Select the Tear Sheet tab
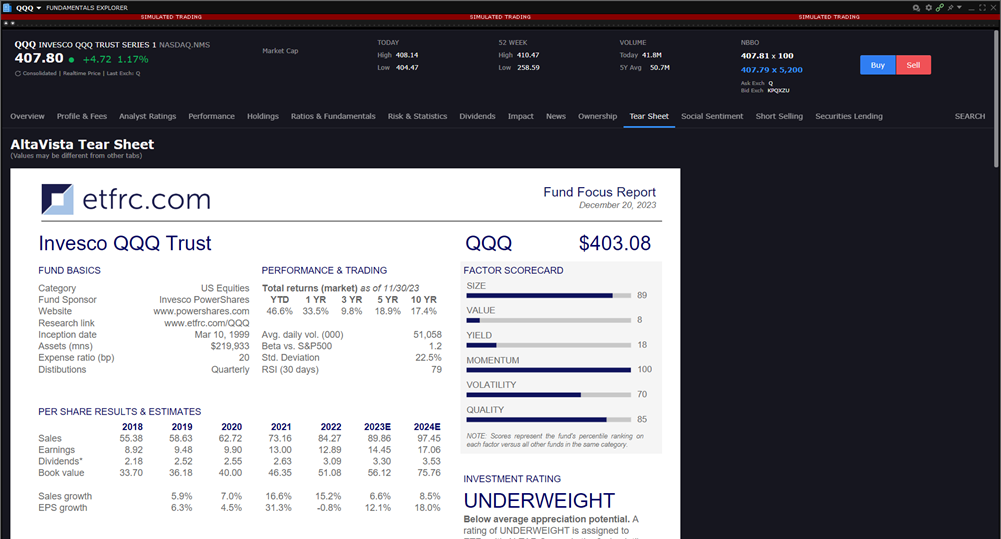Image resolution: width=1001 pixels, height=539 pixels. coord(649,116)
